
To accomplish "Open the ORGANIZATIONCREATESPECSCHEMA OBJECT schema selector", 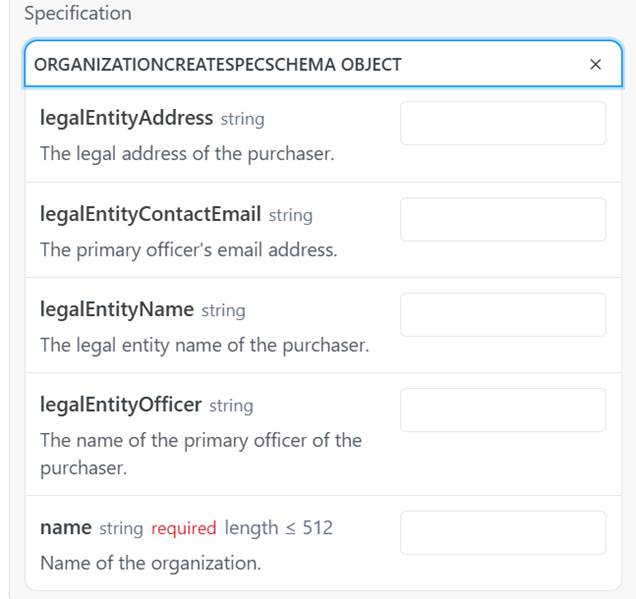I will (300, 65).
